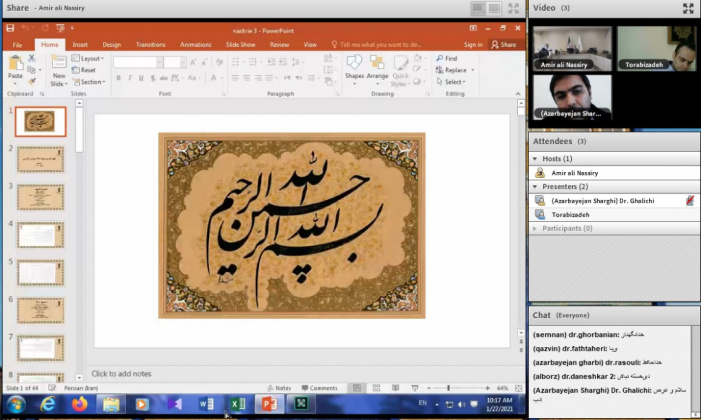Toggle the Comments pane in status bar
The width and height of the screenshot is (701, 420).
[320, 388]
